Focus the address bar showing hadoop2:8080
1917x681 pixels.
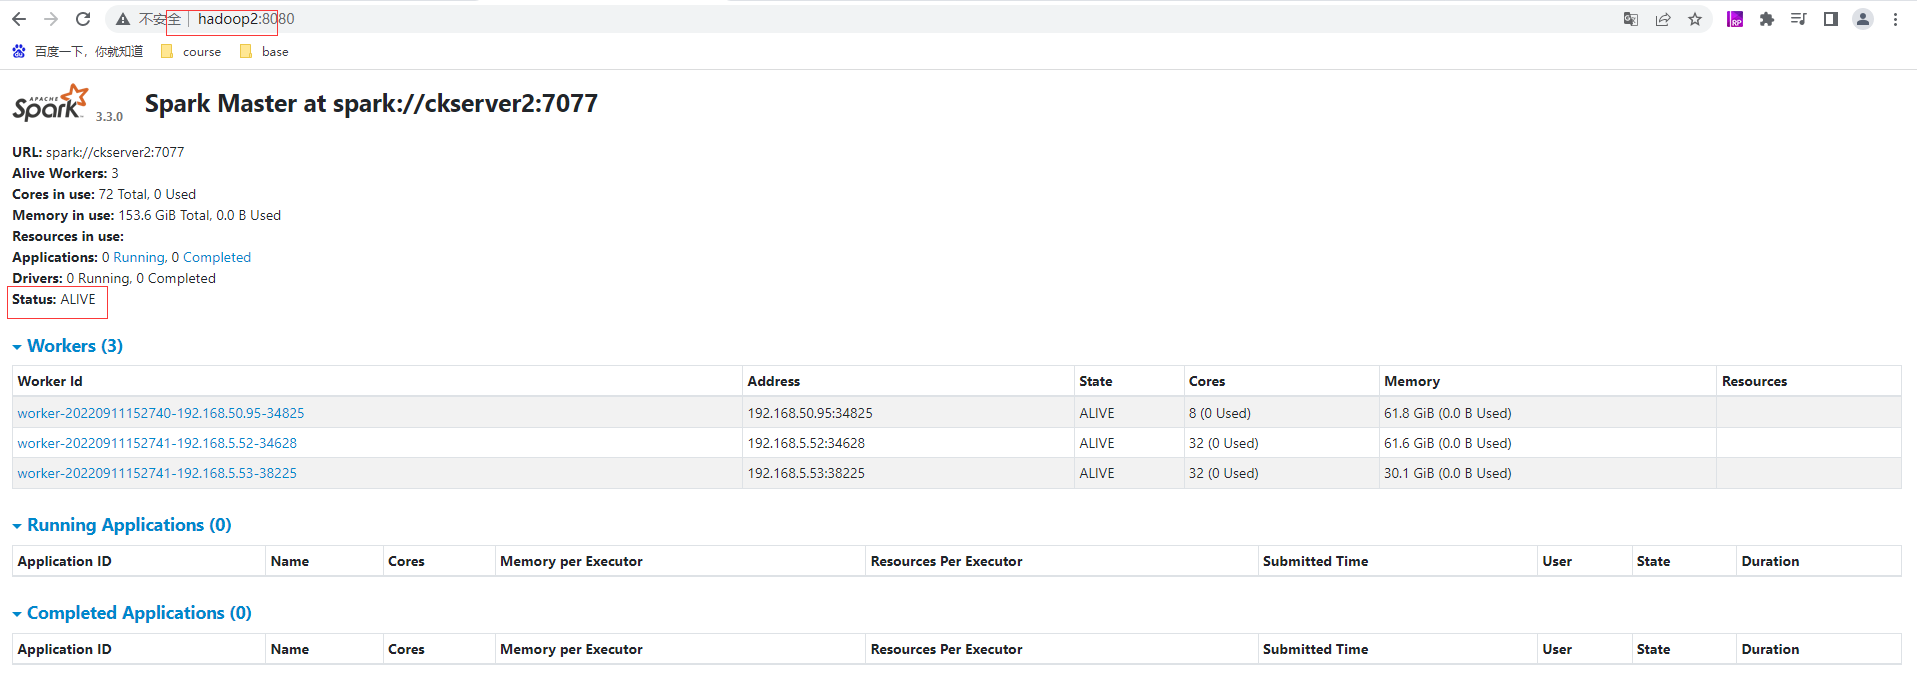point(246,19)
